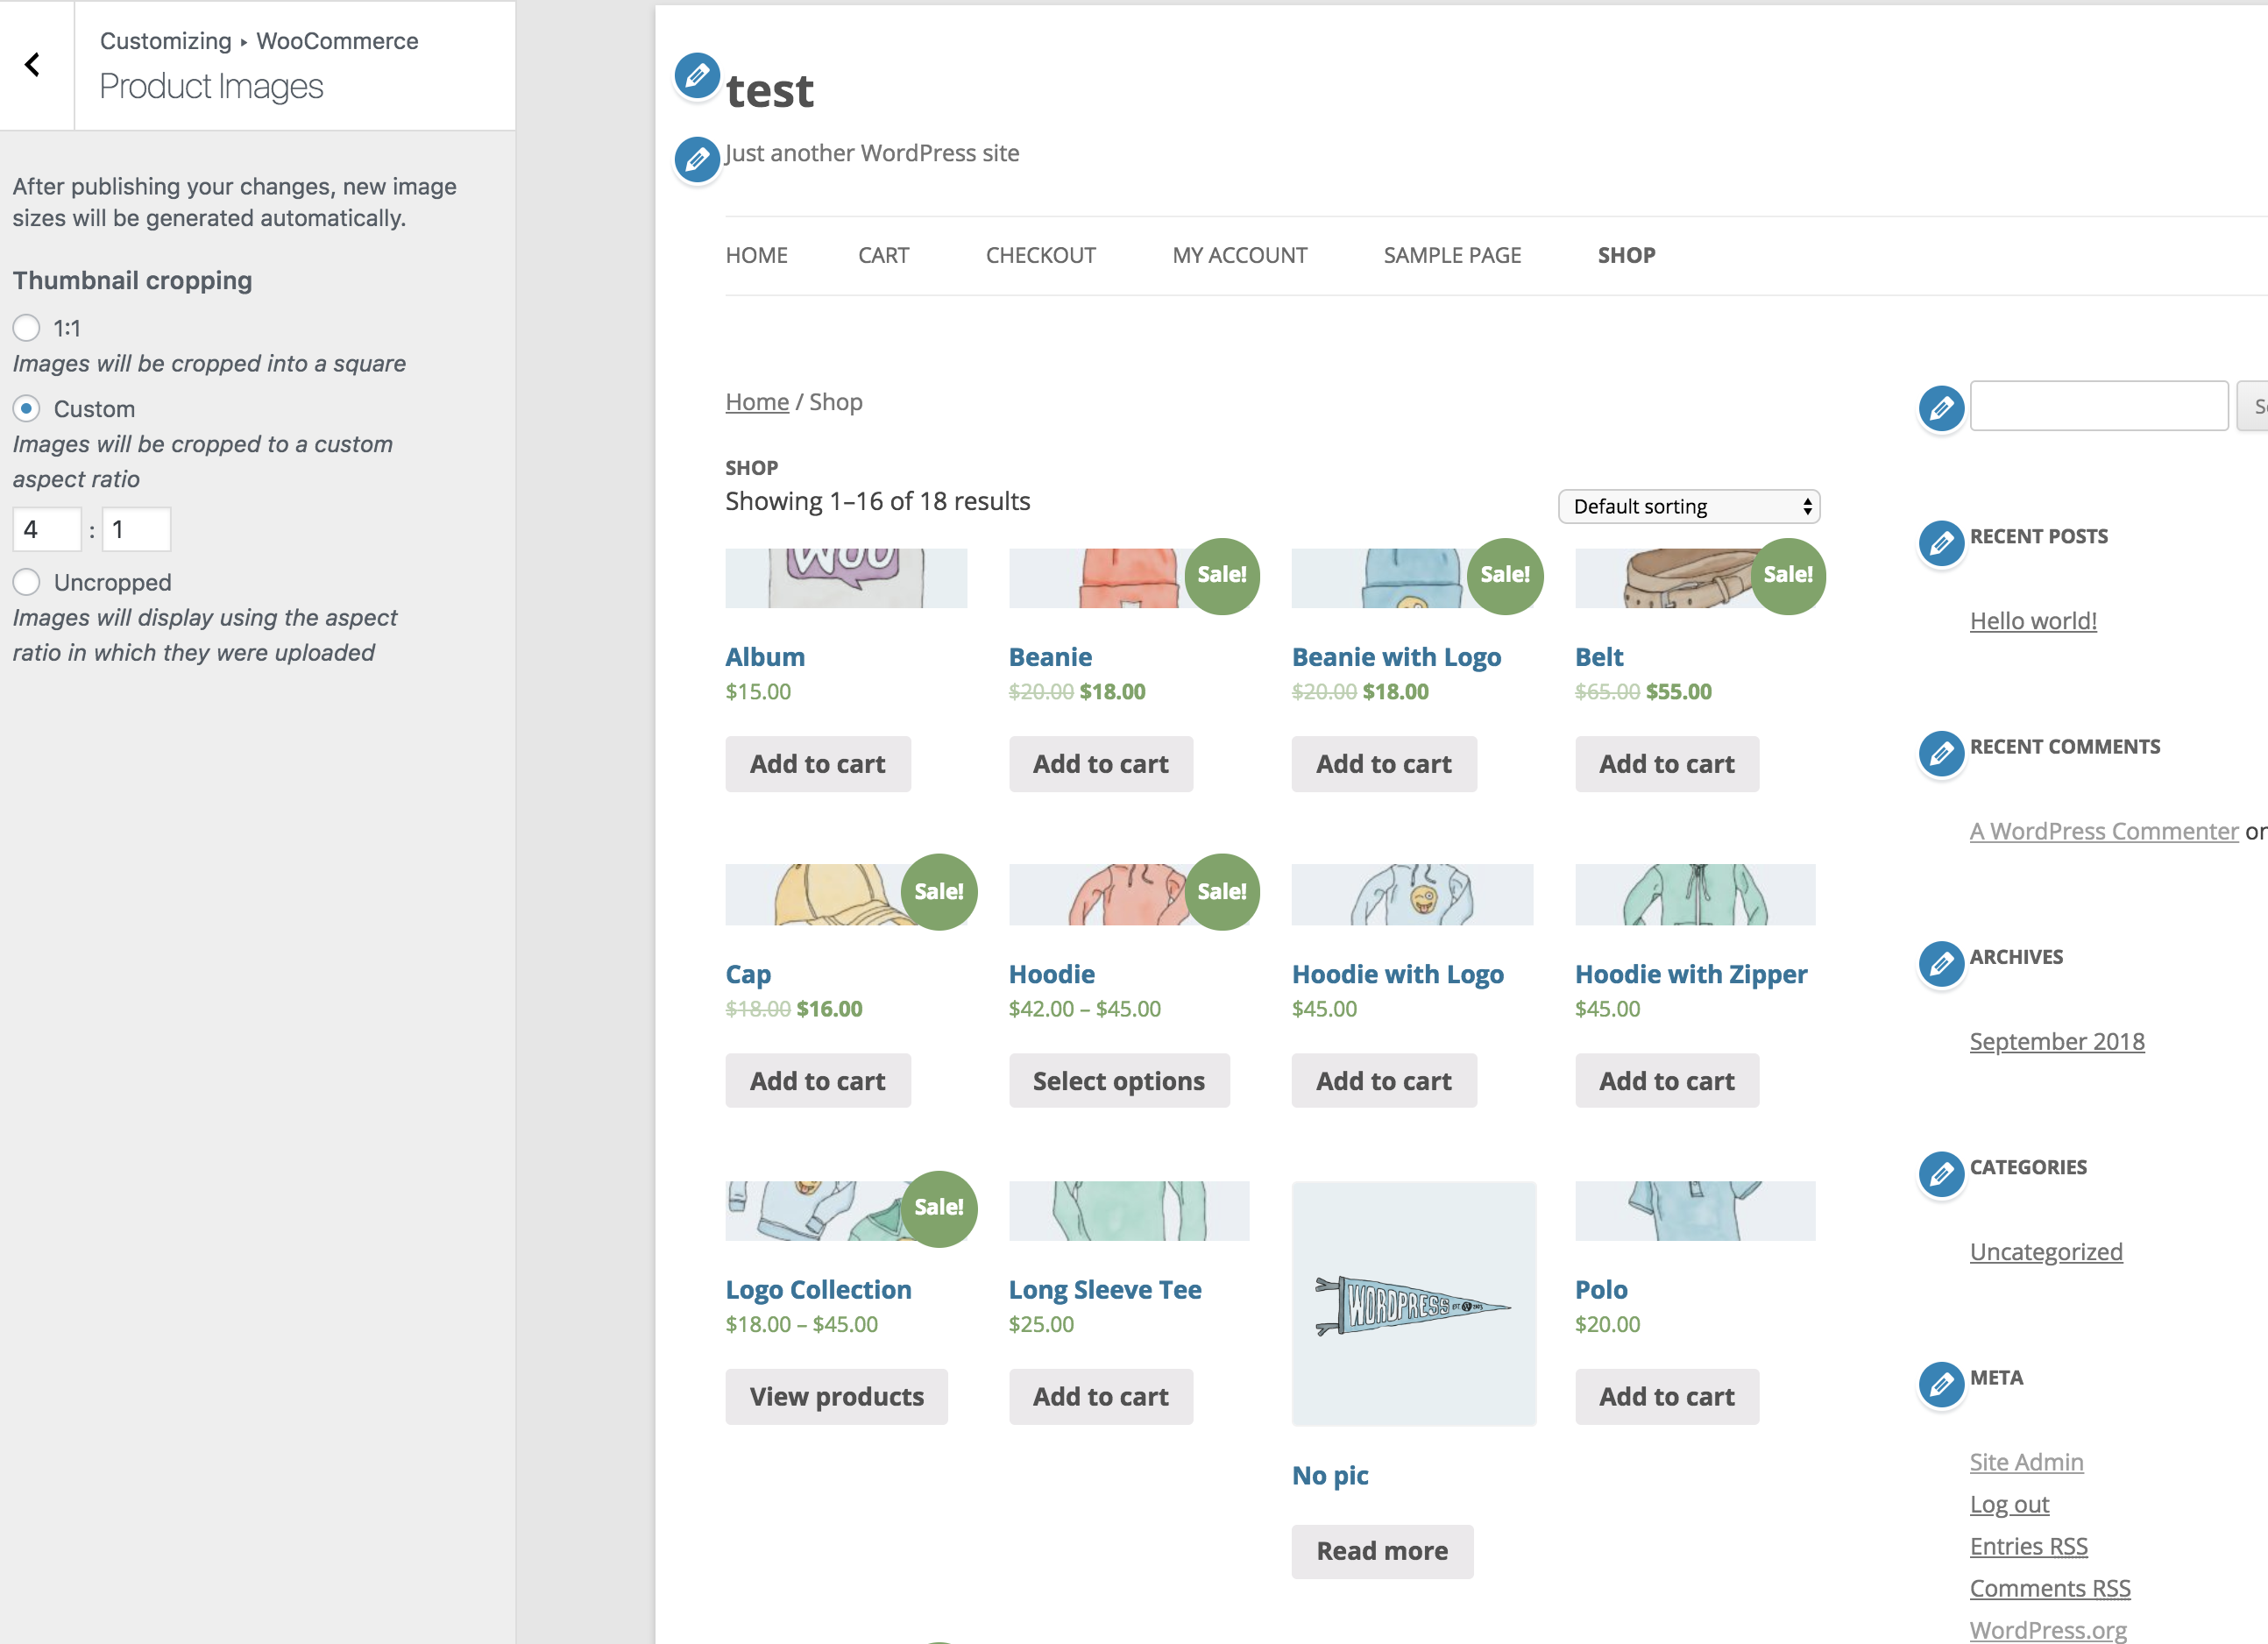
Task: View products in Logo Collection
Action: tap(836, 1396)
